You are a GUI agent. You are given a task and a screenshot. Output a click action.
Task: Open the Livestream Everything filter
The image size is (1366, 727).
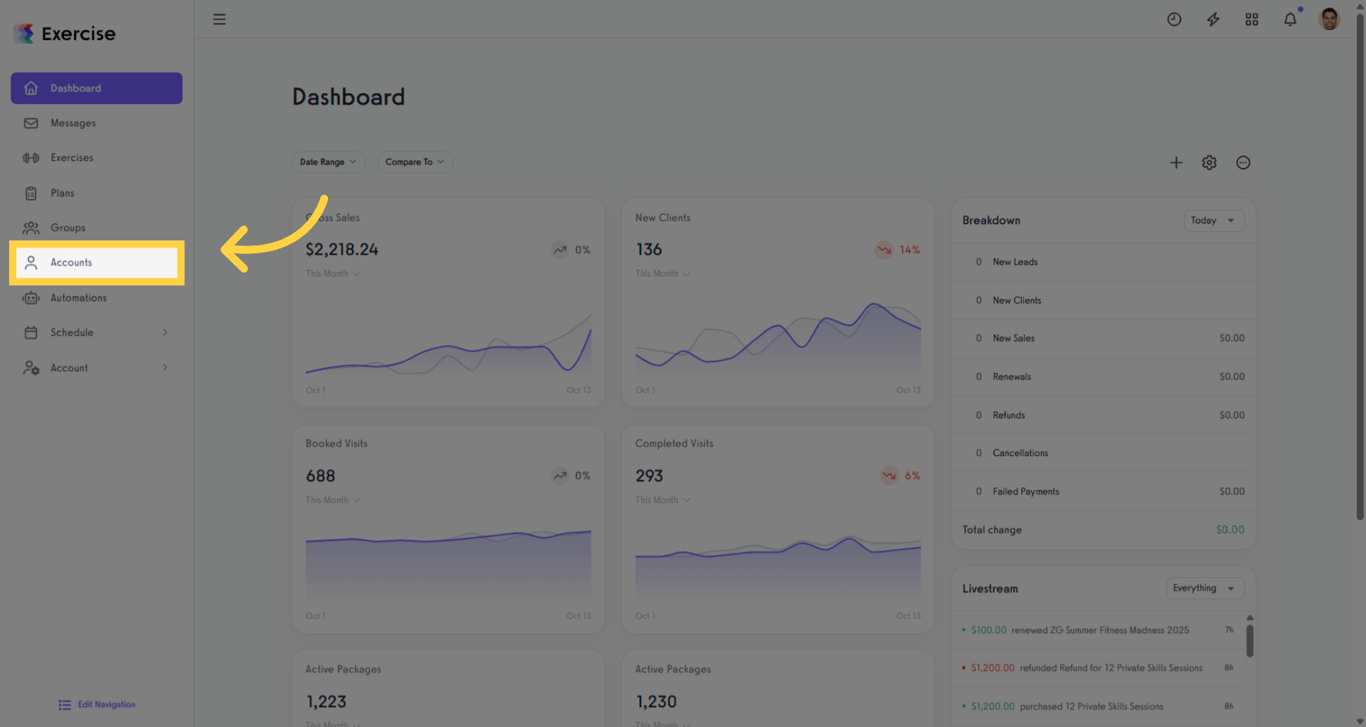[x=1205, y=588]
